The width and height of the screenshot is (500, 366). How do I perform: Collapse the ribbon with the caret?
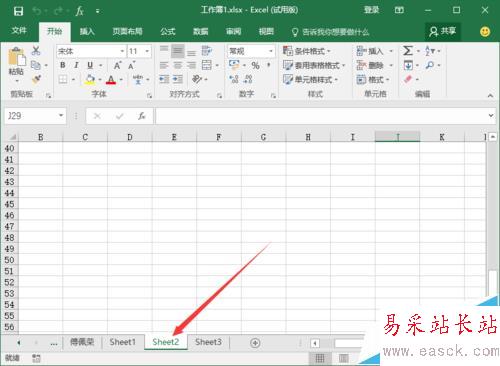[x=490, y=96]
